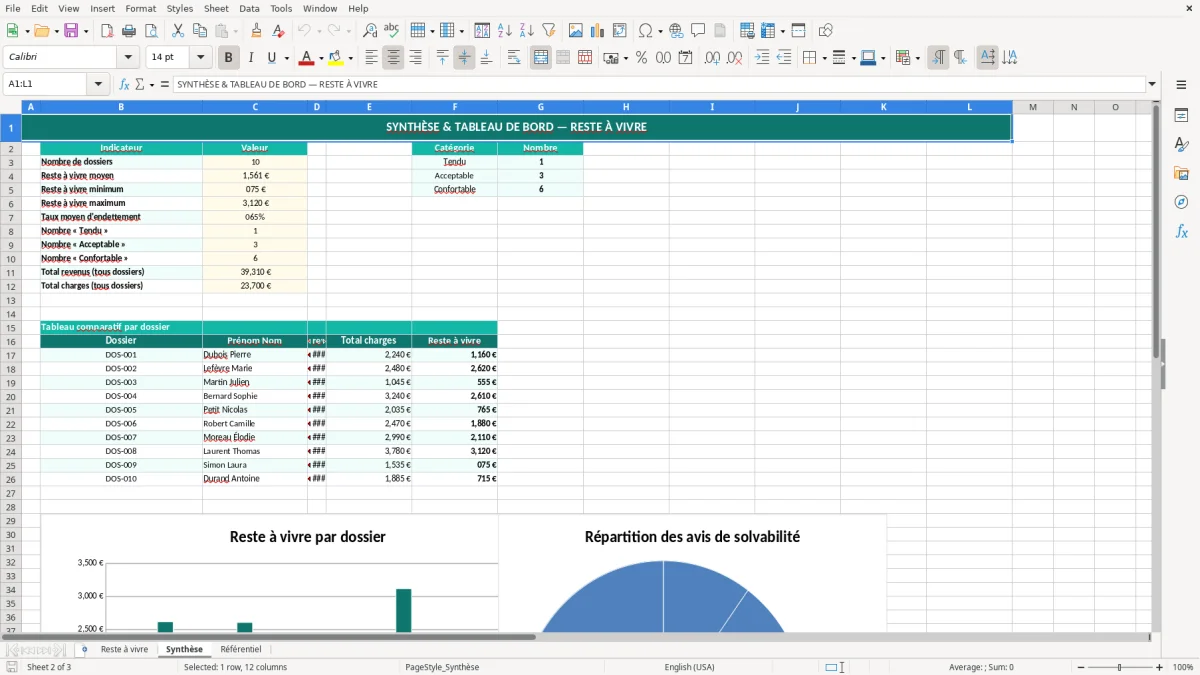Open the font color dropdown arrow
Viewport: 1200px width, 675px height.
coord(320,58)
